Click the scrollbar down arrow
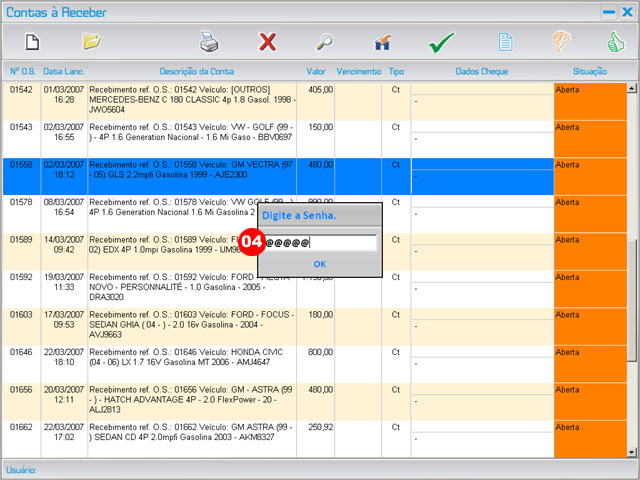This screenshot has height=480, width=640. tap(632, 452)
